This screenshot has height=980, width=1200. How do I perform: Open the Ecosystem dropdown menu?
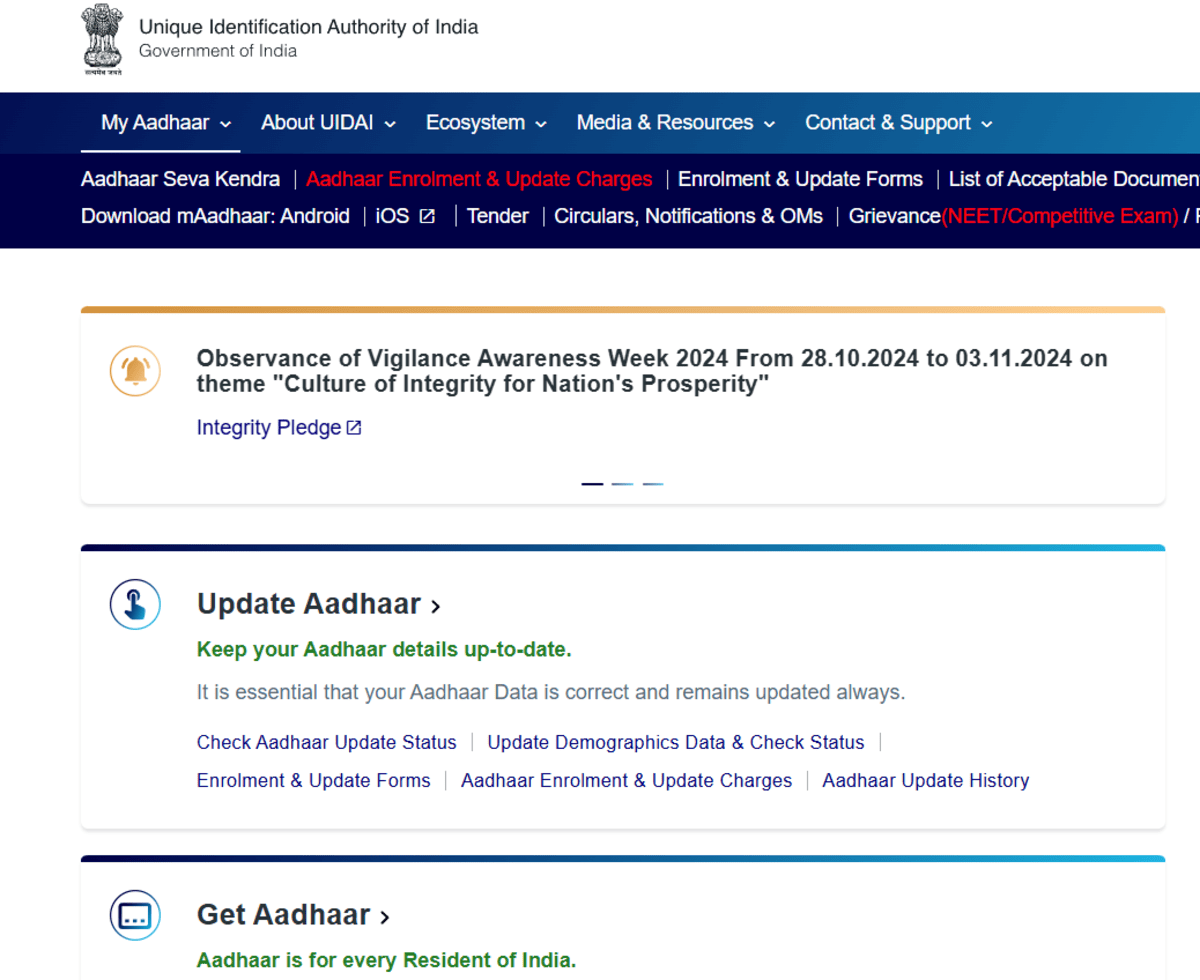pos(486,123)
